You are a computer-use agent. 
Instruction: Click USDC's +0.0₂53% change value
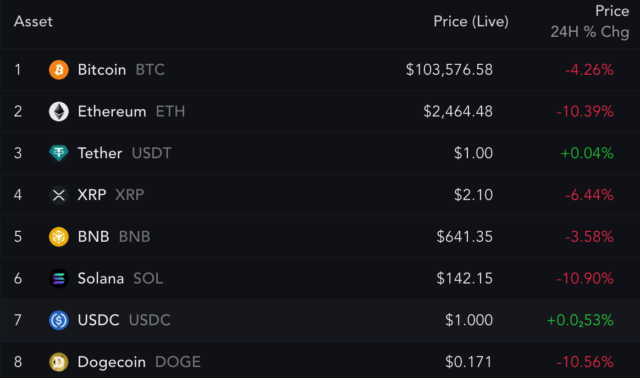pos(580,320)
